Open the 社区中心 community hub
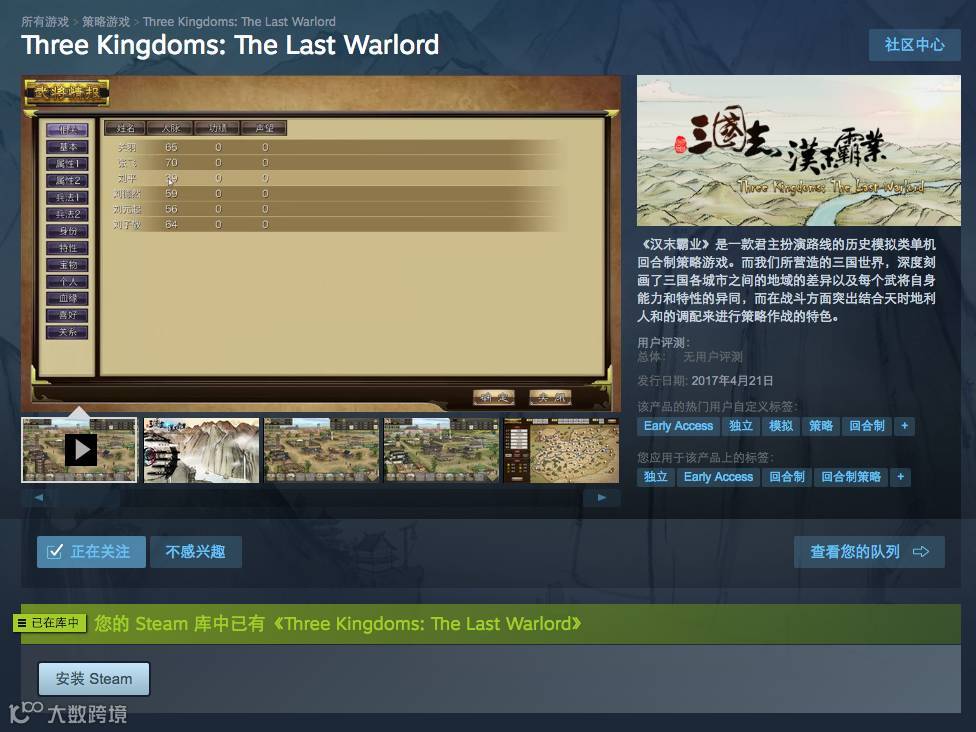Image resolution: width=976 pixels, height=732 pixels. point(914,45)
